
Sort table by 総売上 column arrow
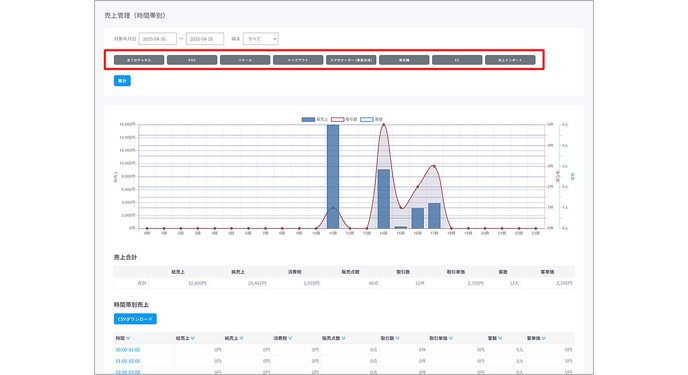point(193,339)
